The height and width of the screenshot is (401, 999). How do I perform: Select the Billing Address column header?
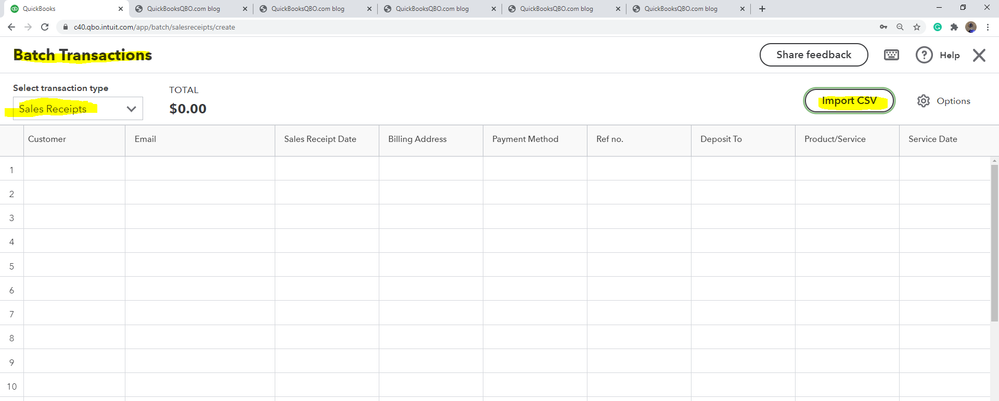431,139
